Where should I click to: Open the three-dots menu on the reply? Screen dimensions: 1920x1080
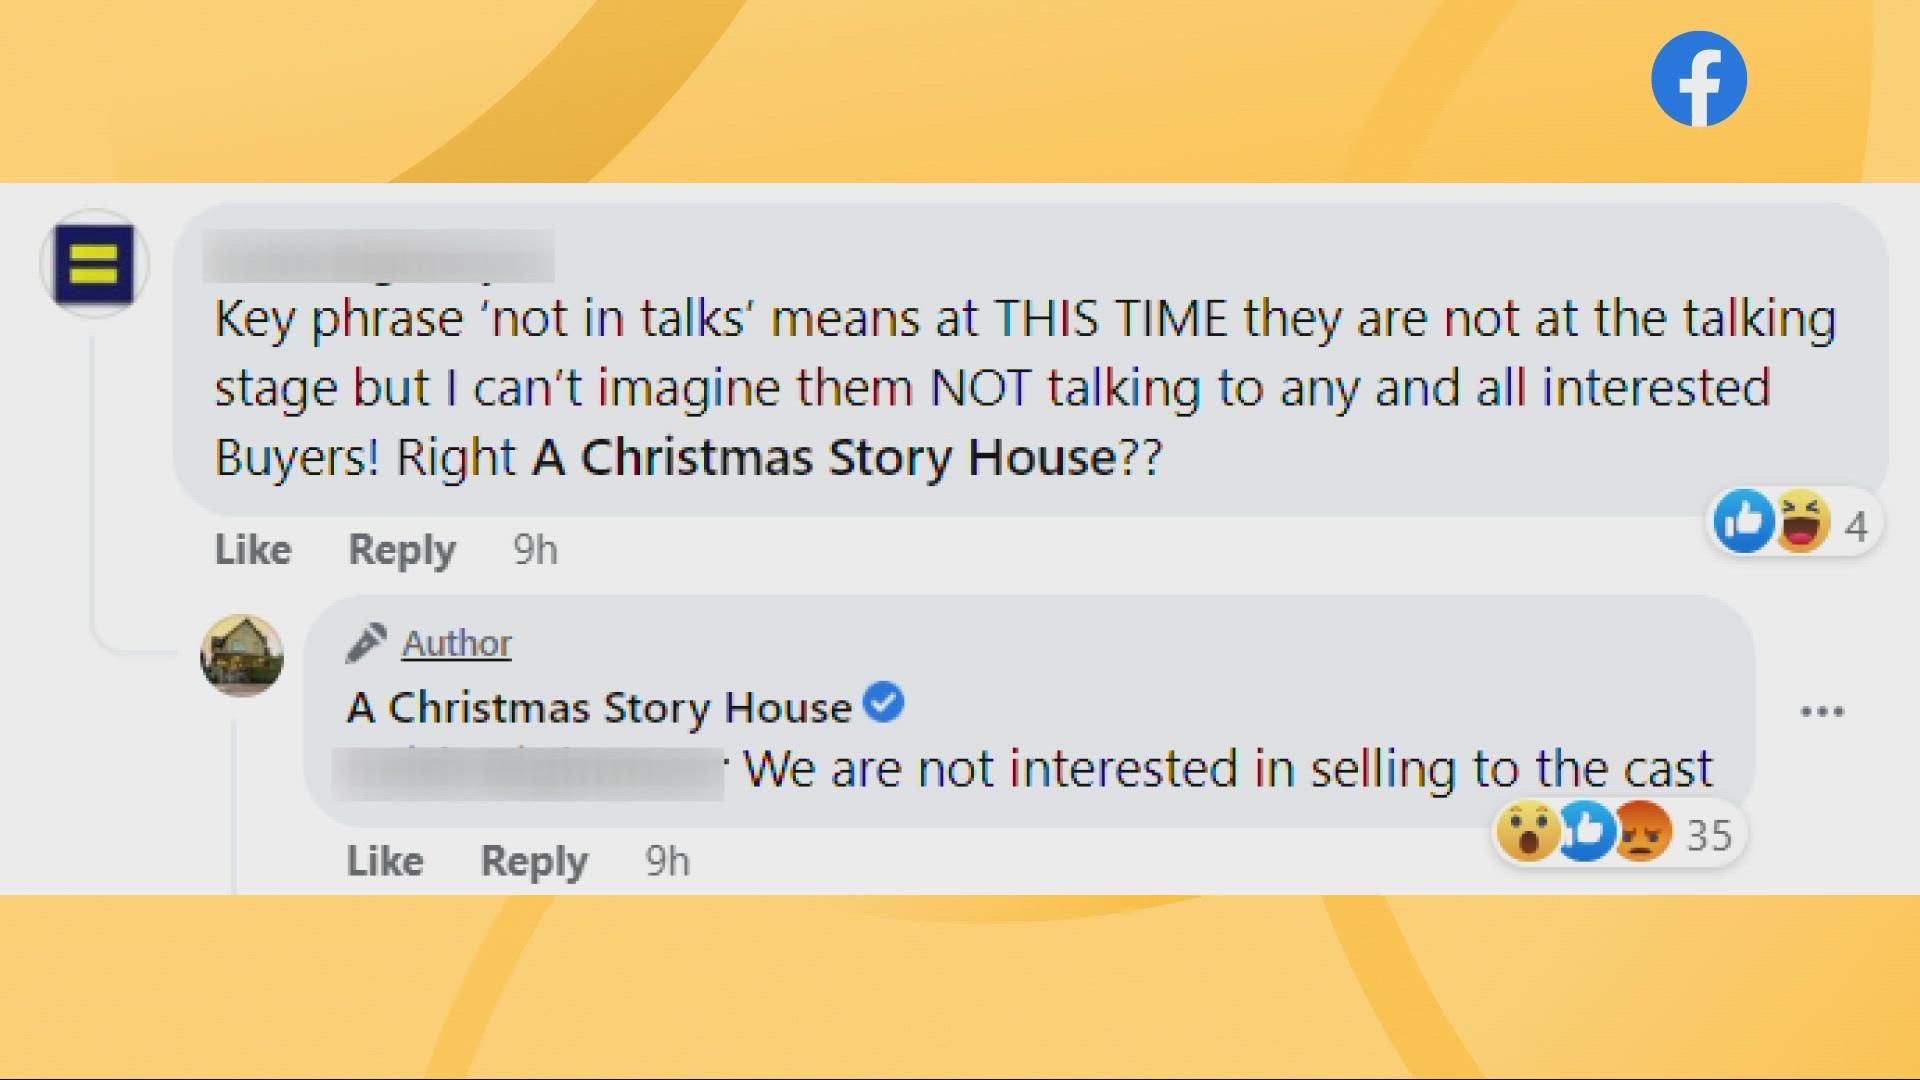click(1822, 712)
